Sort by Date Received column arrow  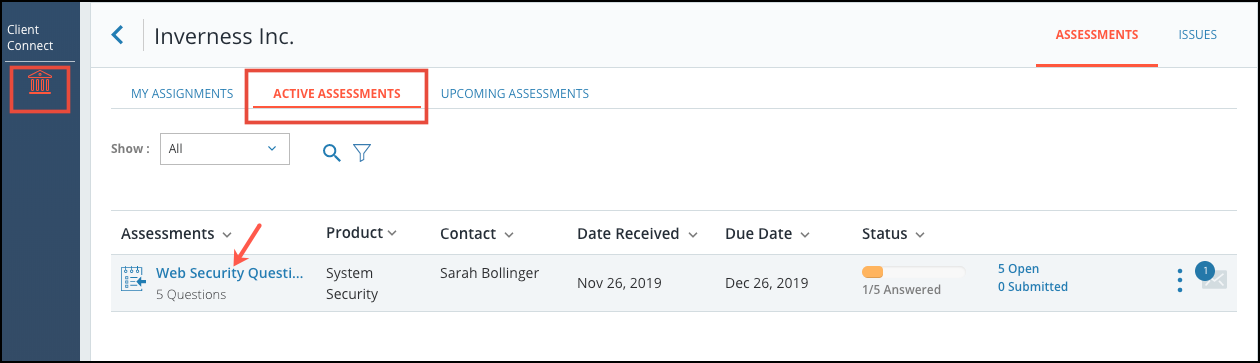(690, 235)
